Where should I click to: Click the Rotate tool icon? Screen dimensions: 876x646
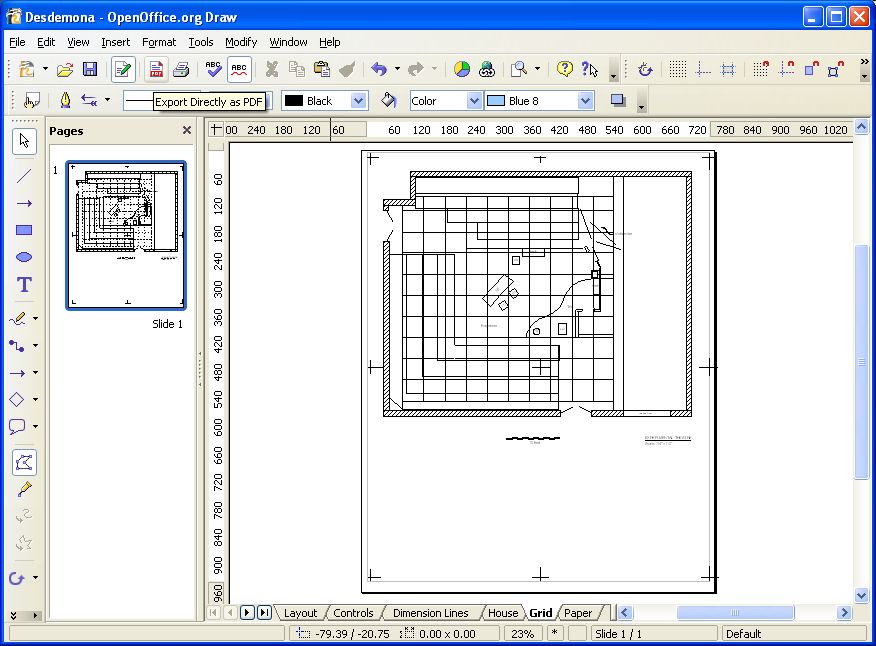point(645,68)
